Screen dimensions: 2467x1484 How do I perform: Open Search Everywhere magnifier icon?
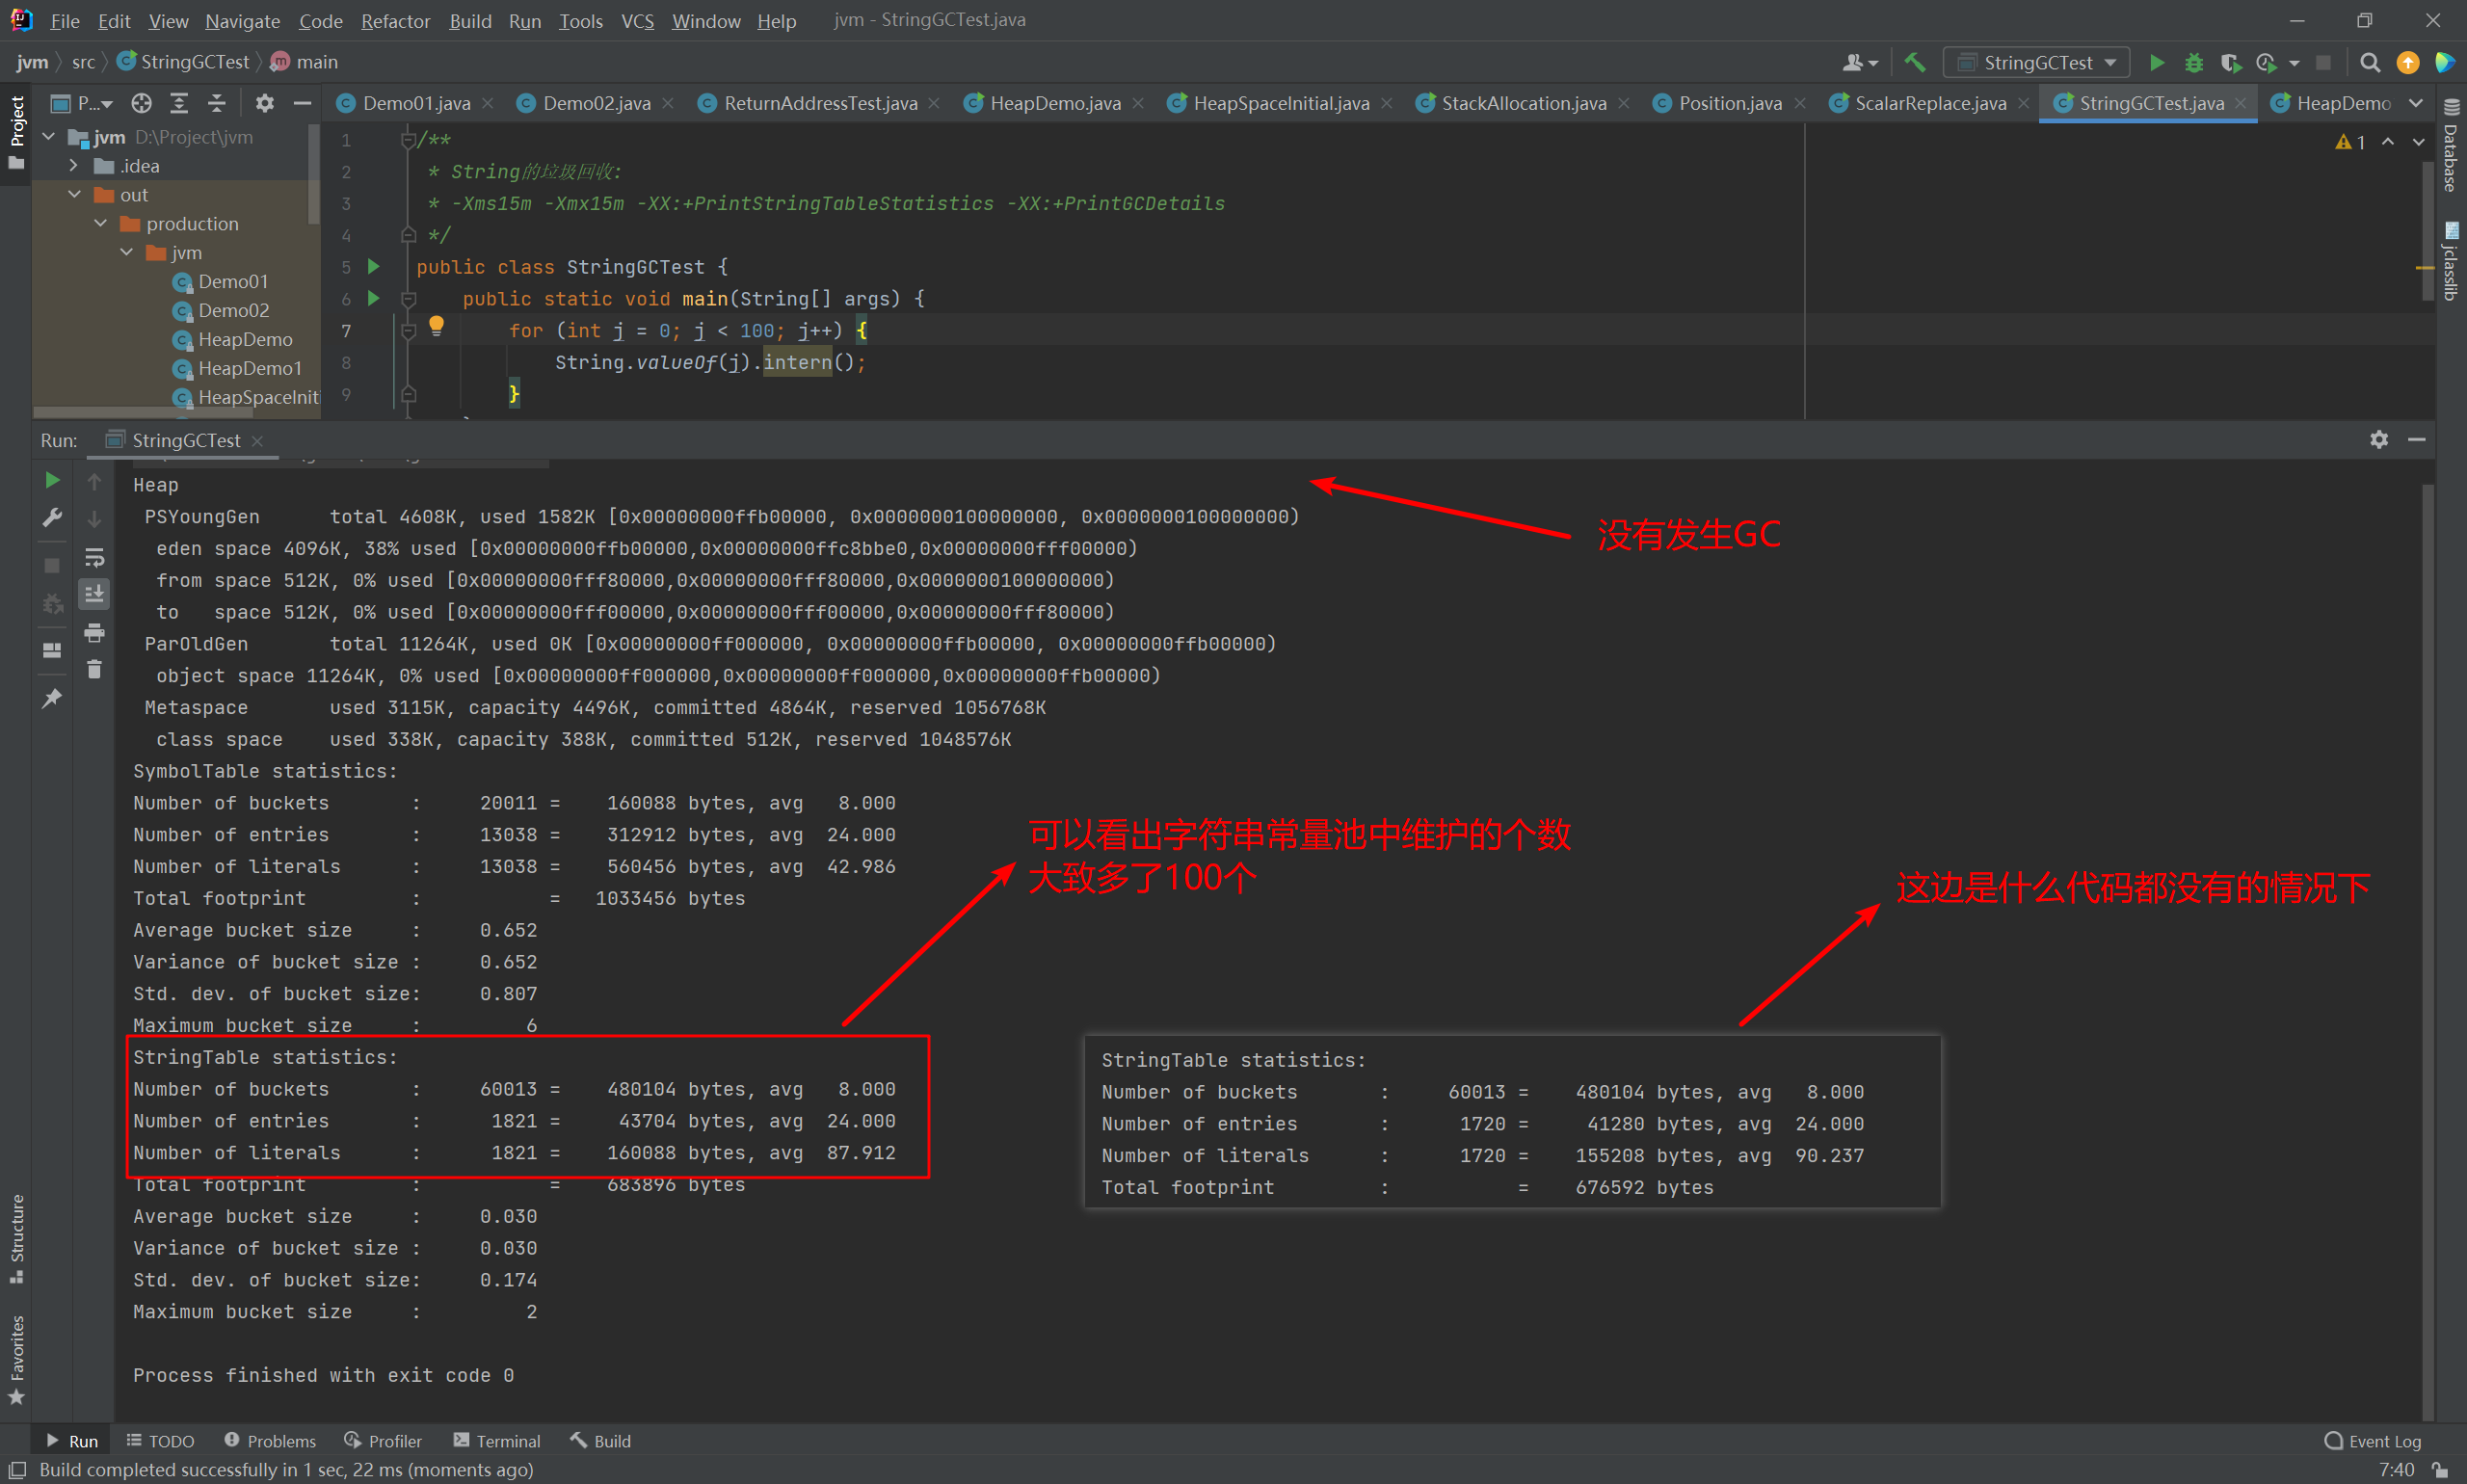coord(2369,63)
